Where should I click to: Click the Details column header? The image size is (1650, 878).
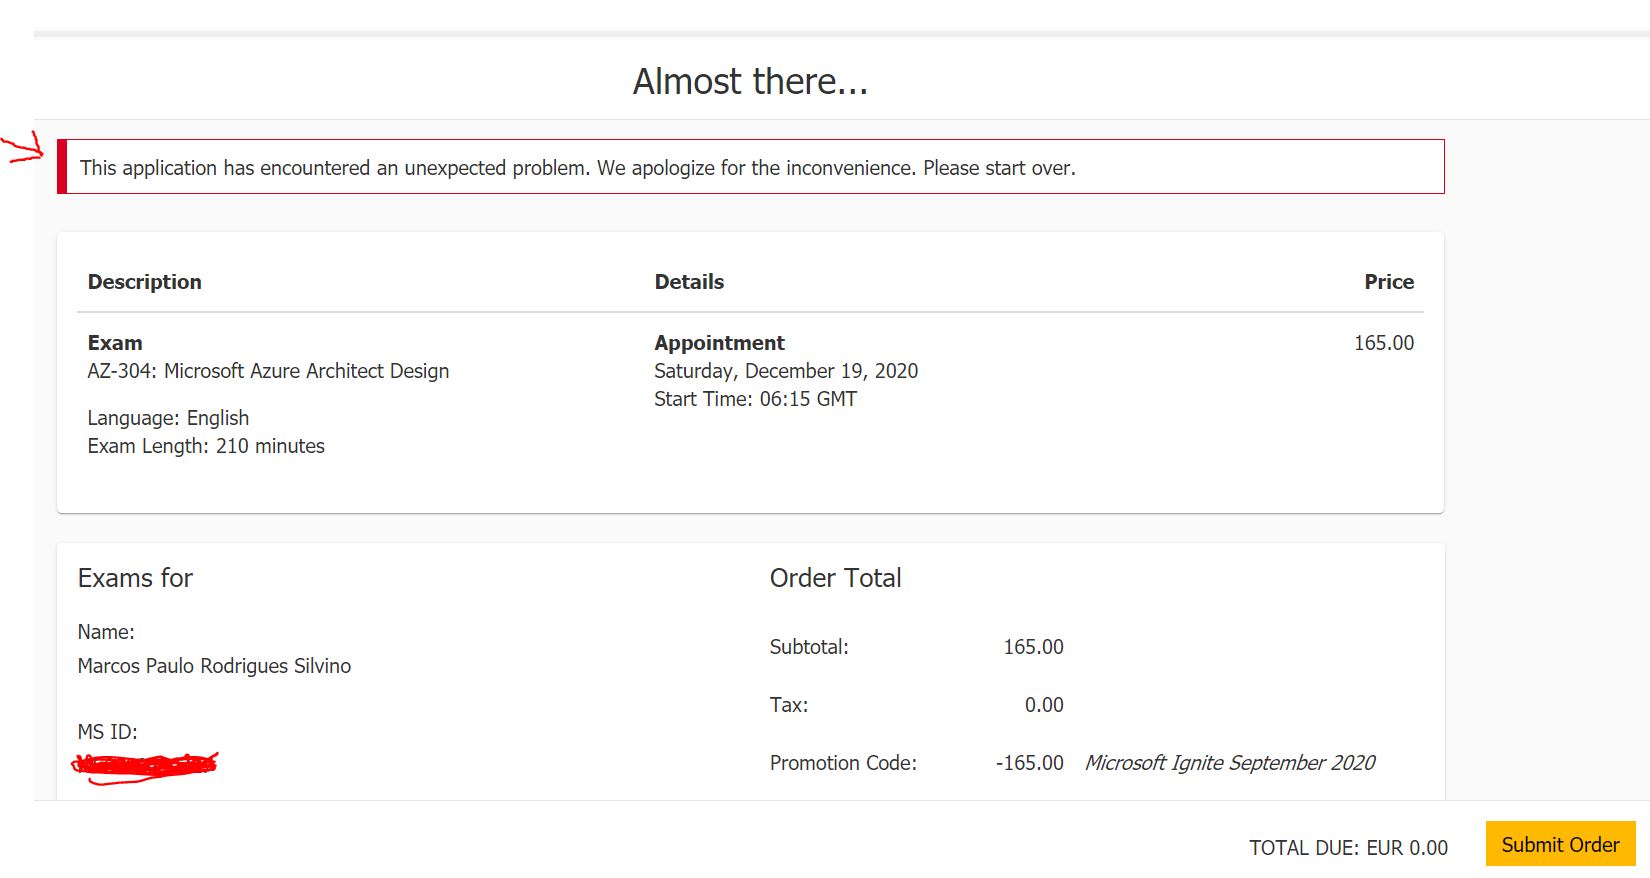click(x=689, y=282)
